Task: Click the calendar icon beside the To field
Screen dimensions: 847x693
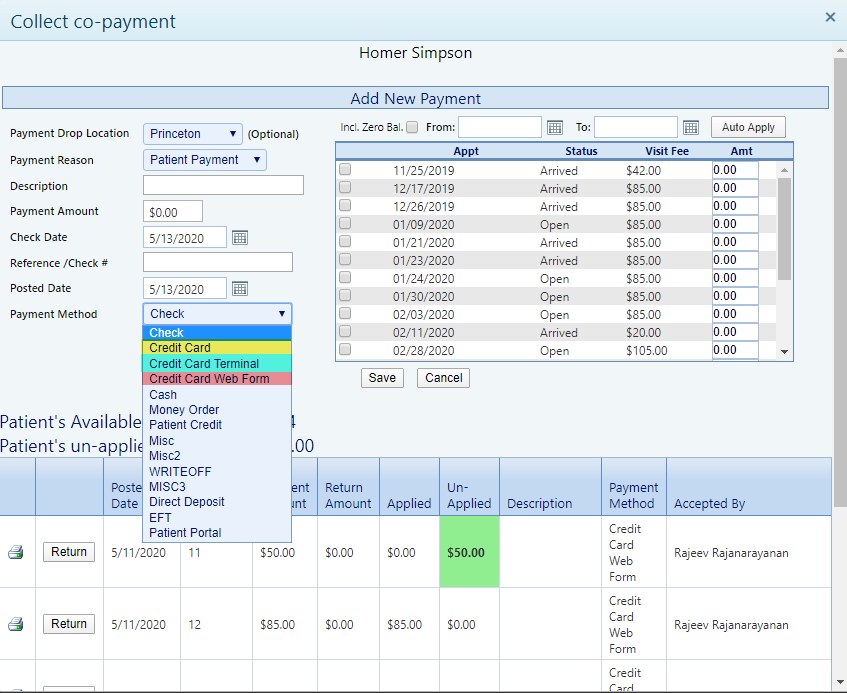Action: pos(690,127)
